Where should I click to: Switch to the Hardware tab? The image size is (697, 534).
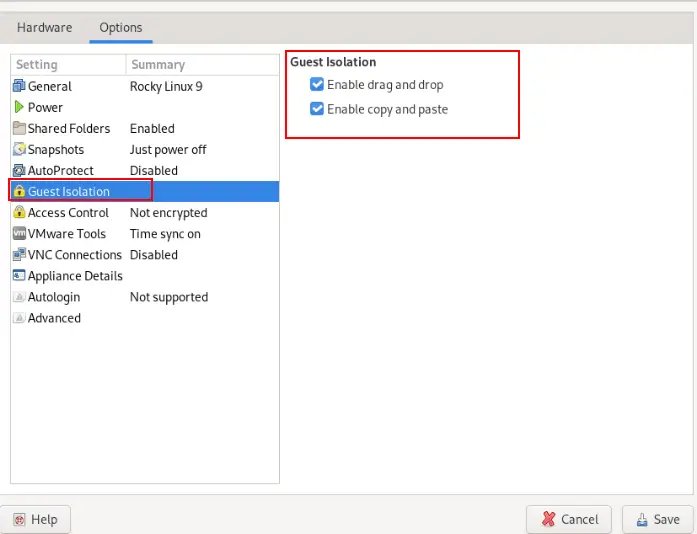pyautogui.click(x=44, y=28)
